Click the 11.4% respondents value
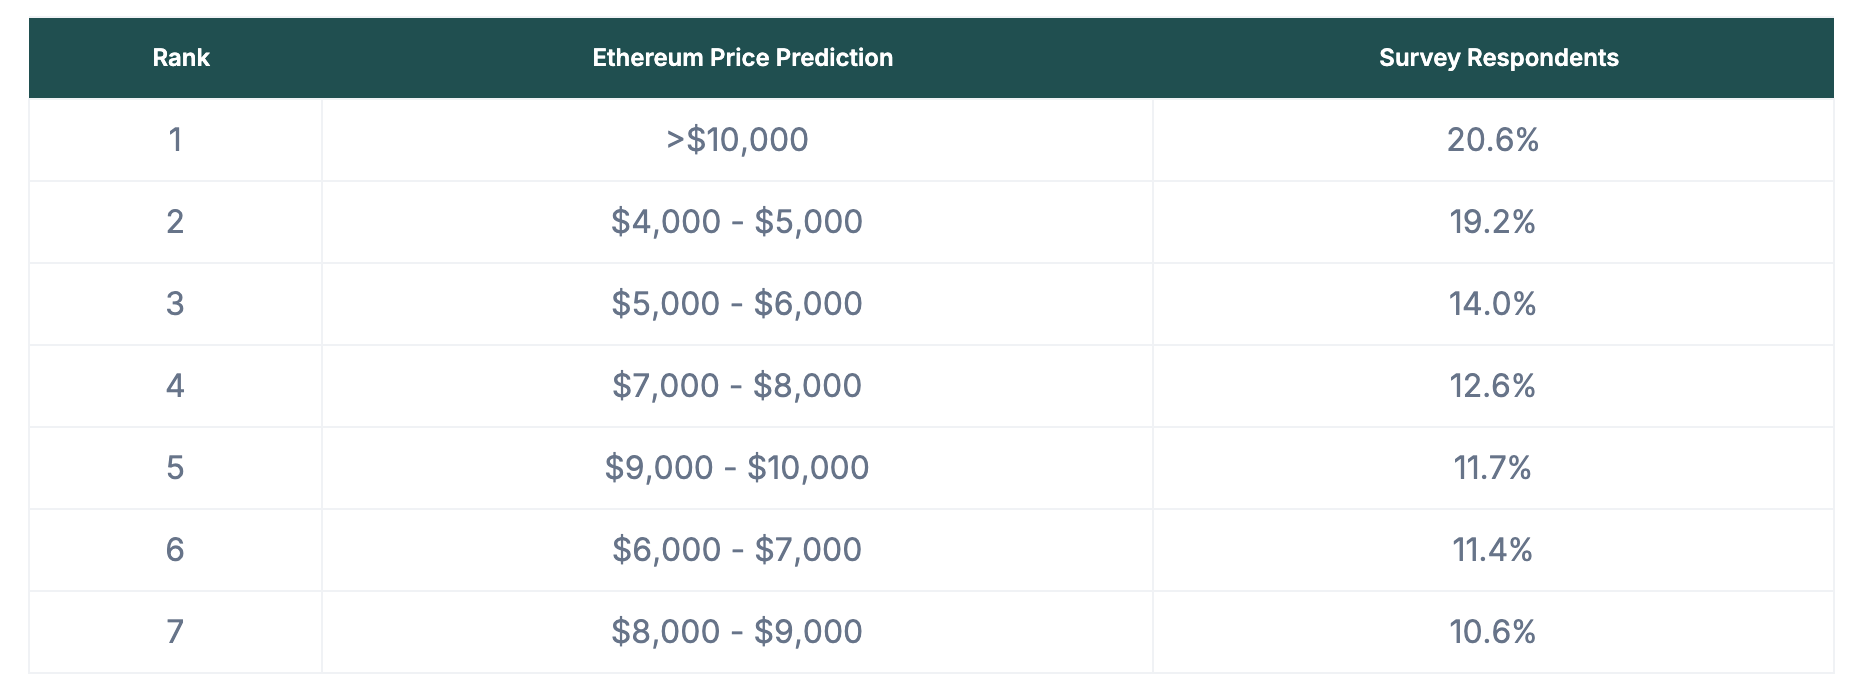This screenshot has height=694, width=1872. (x=1492, y=550)
